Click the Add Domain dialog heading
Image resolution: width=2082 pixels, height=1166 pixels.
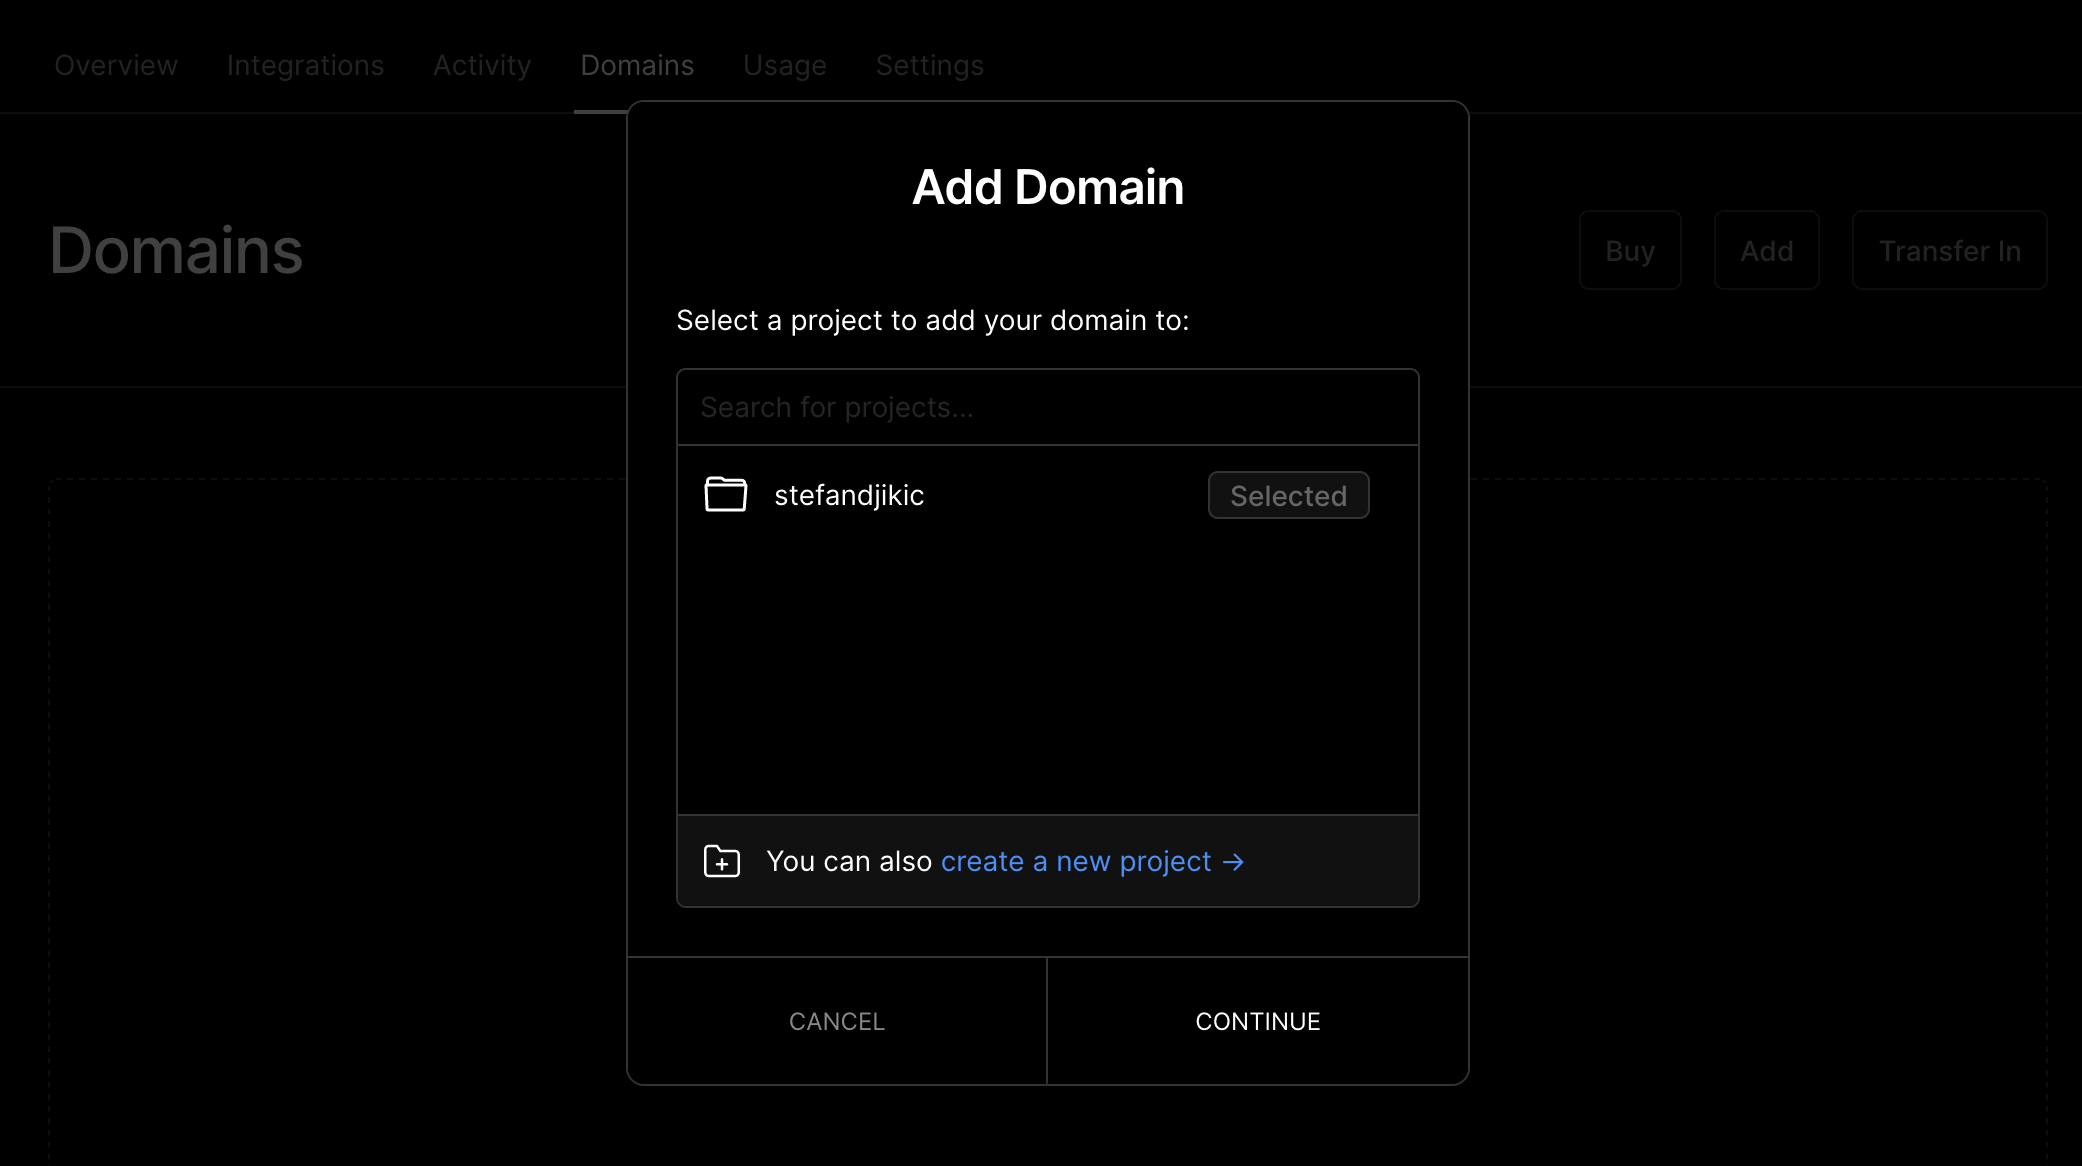(1047, 187)
